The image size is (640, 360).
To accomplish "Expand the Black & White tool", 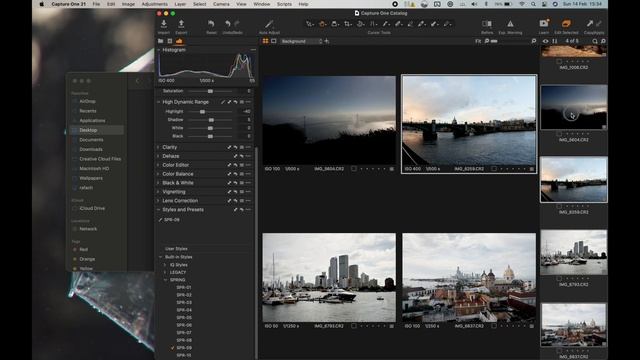I will (x=159, y=183).
